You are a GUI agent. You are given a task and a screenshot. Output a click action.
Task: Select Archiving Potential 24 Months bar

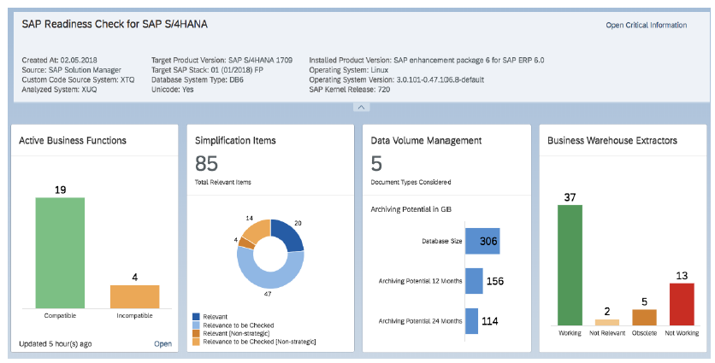point(471,321)
